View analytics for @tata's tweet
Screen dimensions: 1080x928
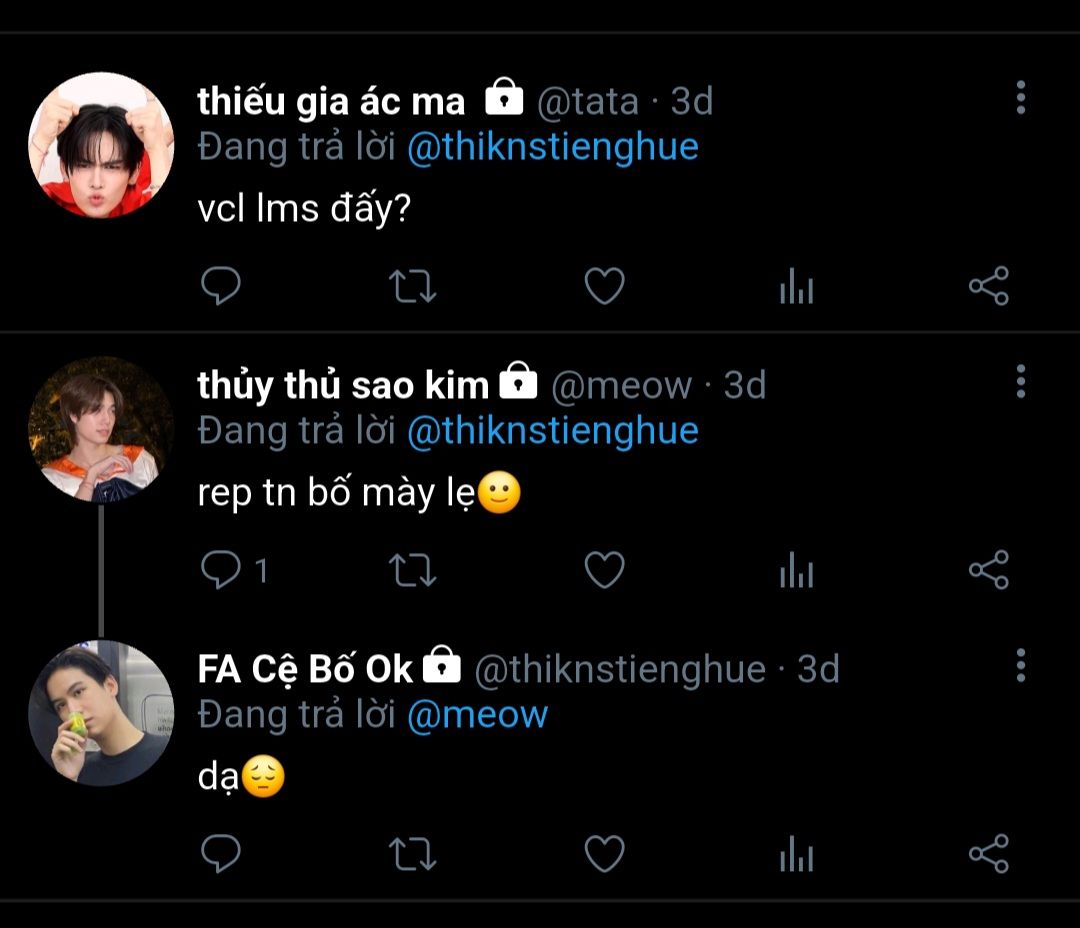click(796, 288)
